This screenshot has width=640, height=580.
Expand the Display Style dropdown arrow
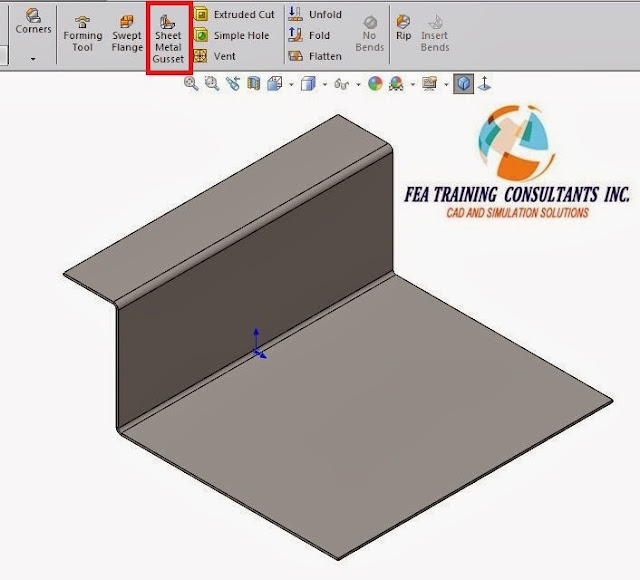325,84
